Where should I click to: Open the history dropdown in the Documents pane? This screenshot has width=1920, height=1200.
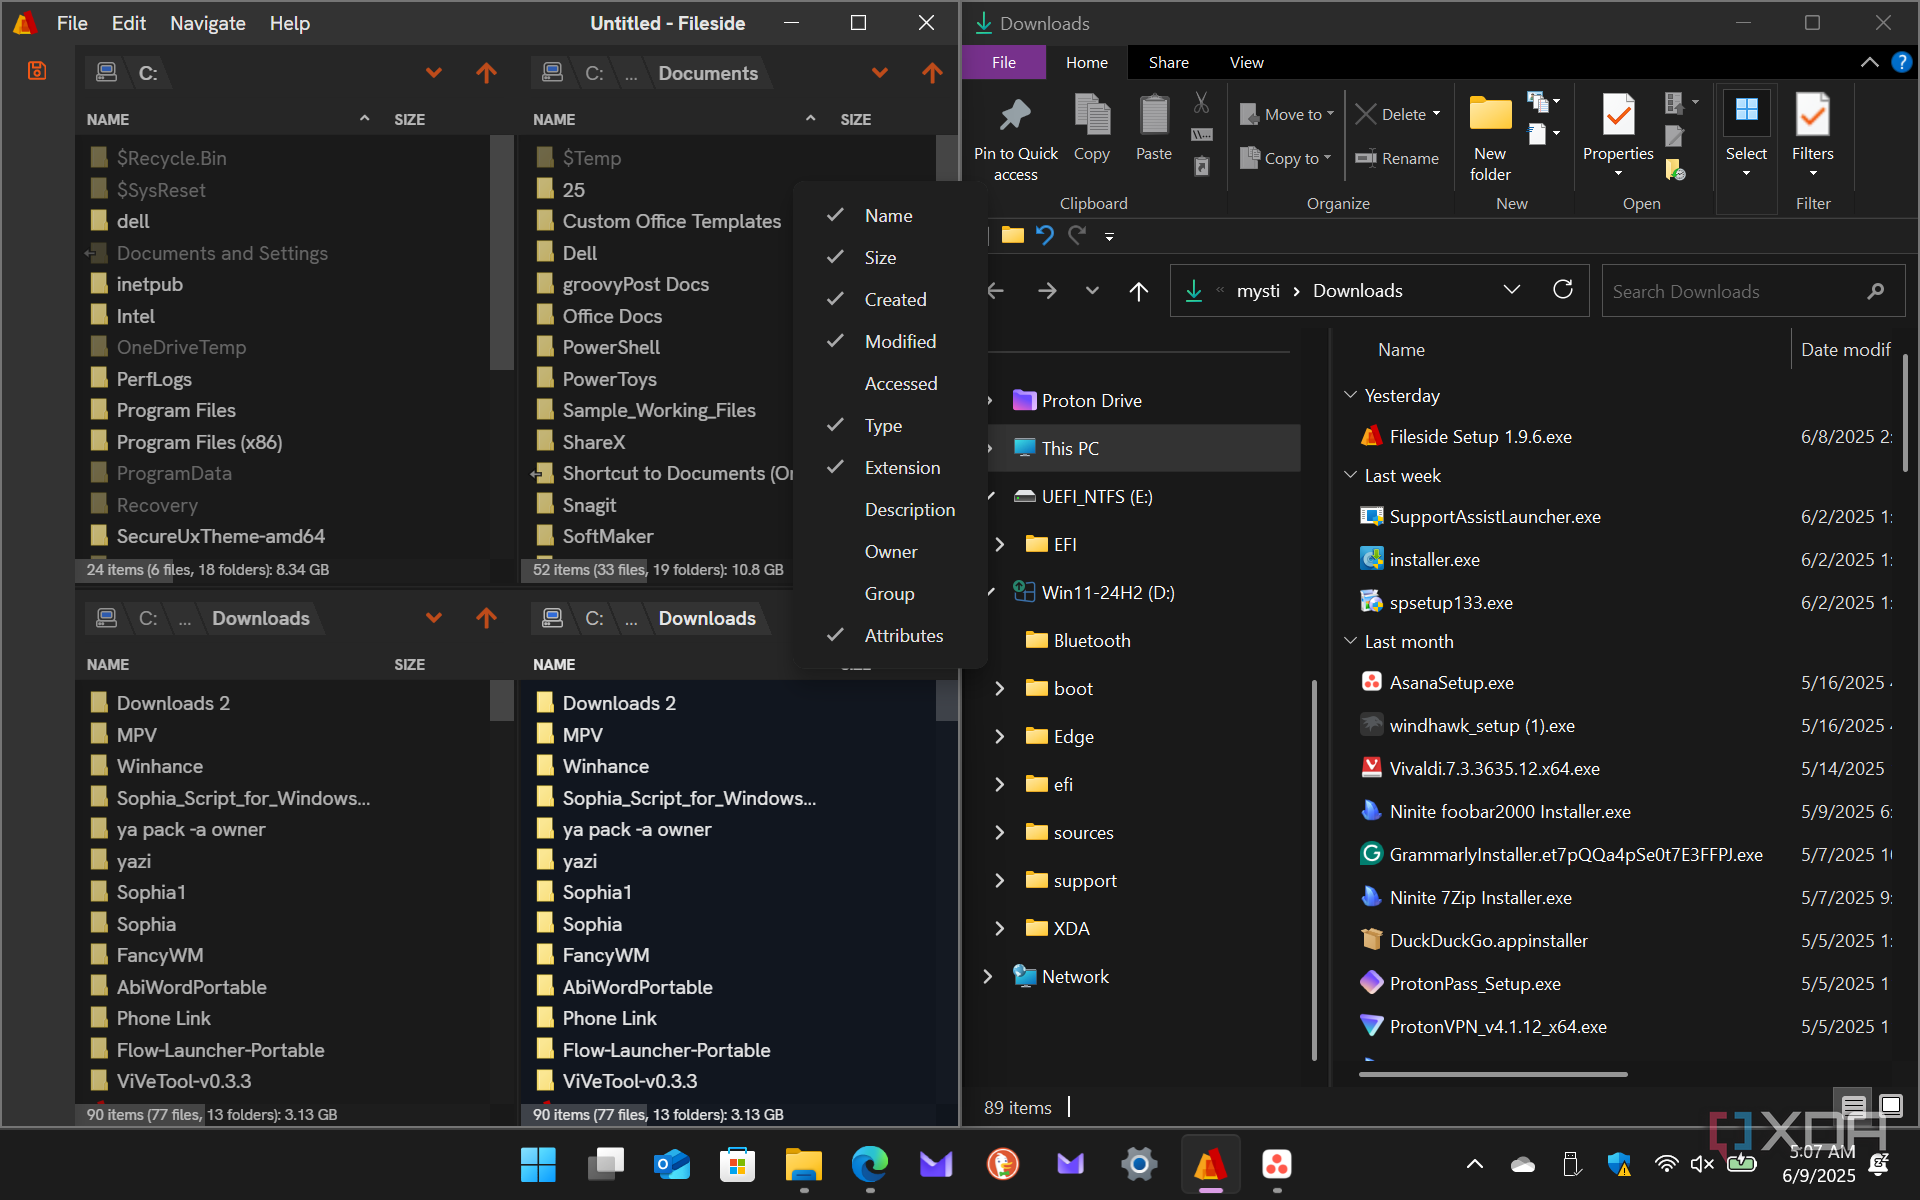click(x=880, y=73)
